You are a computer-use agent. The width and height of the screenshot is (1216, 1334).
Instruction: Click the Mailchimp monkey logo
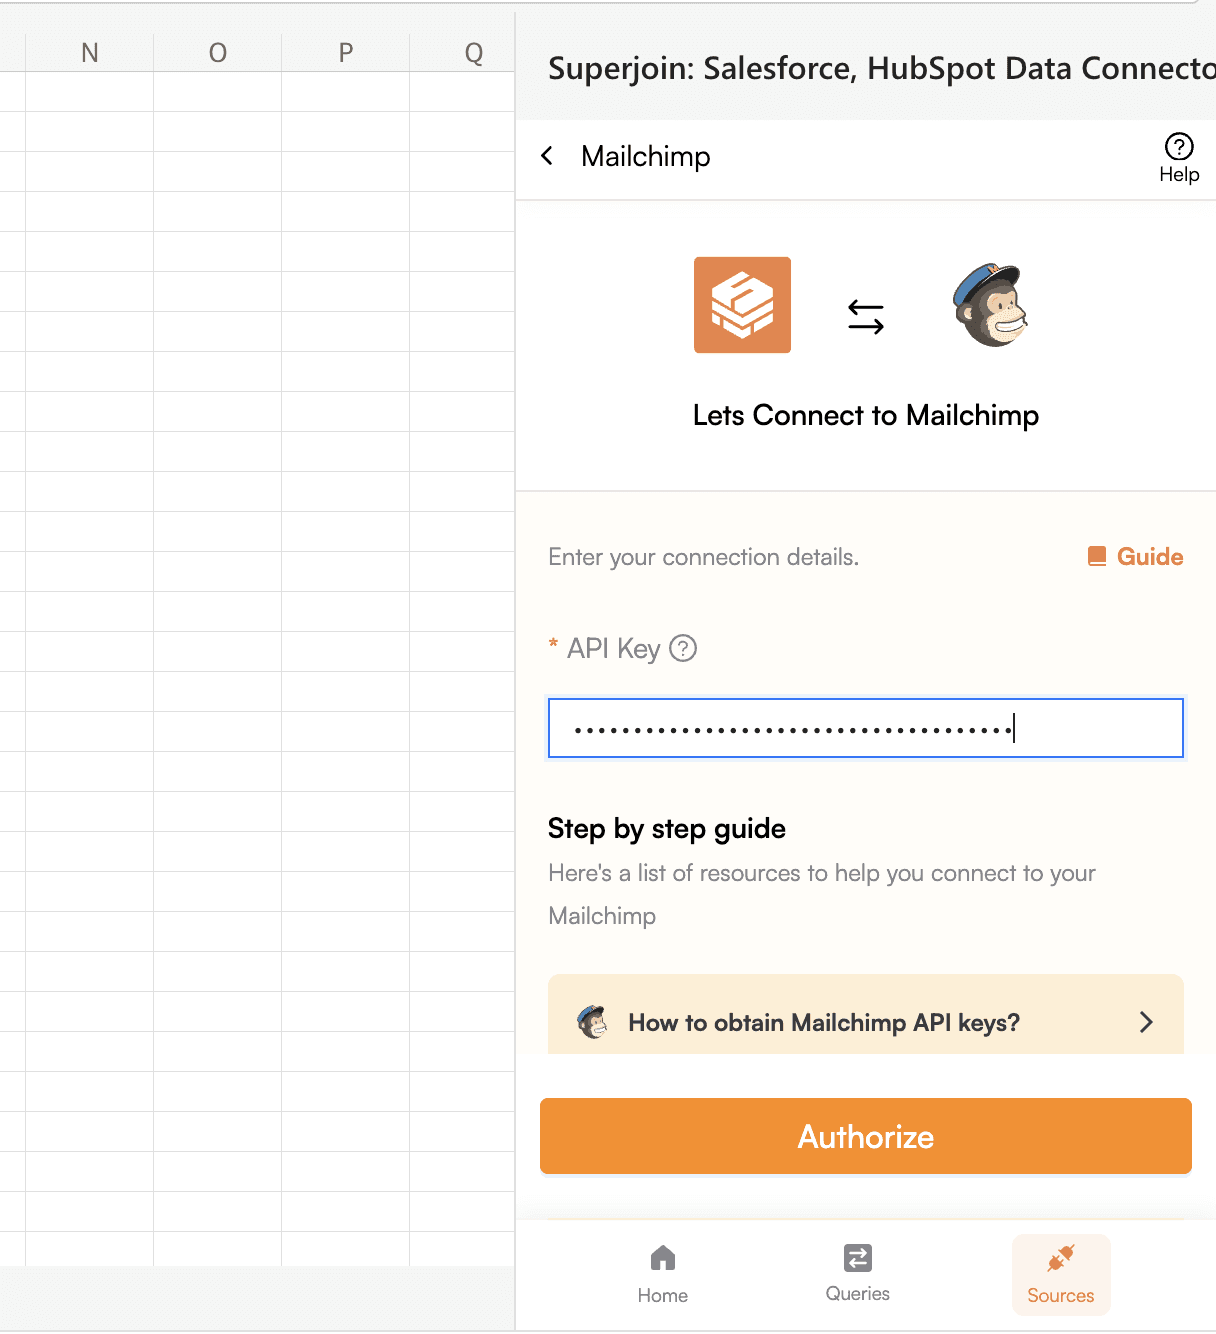pyautogui.click(x=990, y=305)
